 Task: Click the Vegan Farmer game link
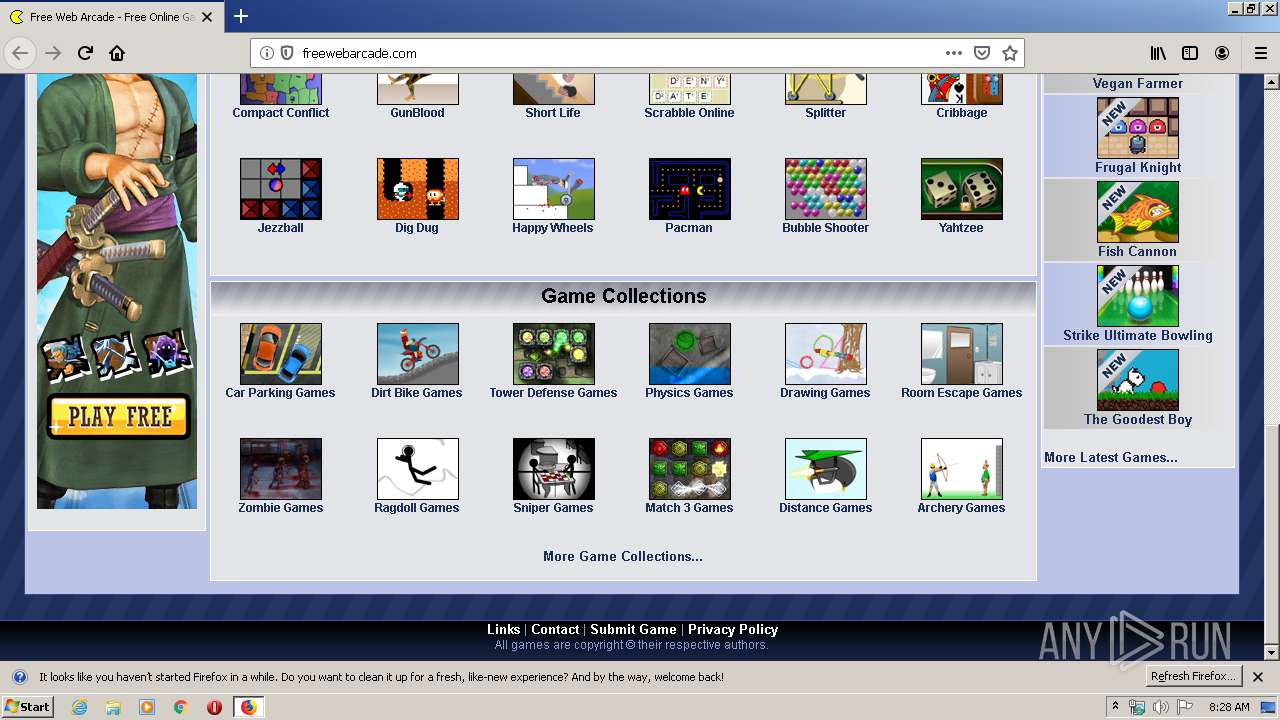[1138, 84]
